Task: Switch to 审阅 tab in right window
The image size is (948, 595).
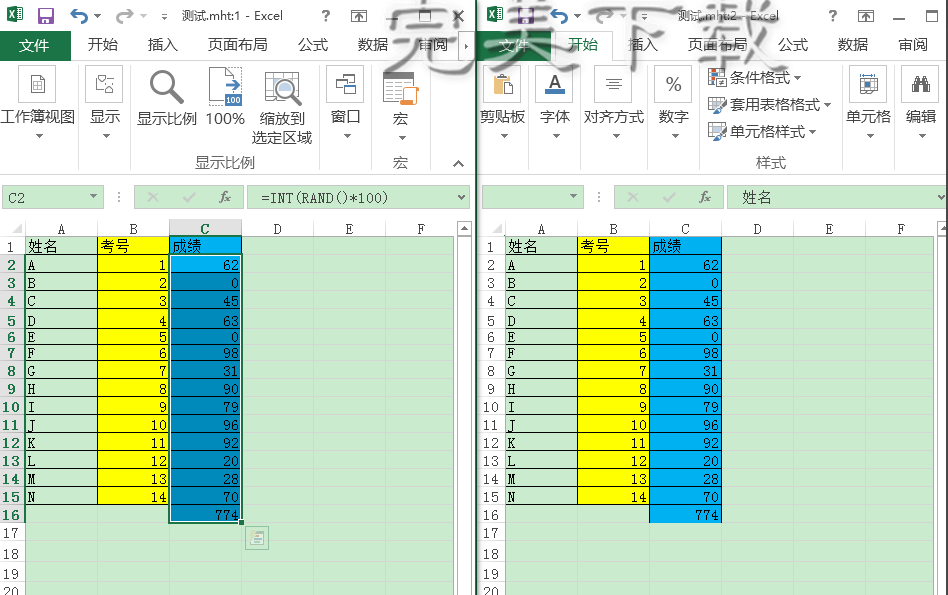Action: (913, 45)
